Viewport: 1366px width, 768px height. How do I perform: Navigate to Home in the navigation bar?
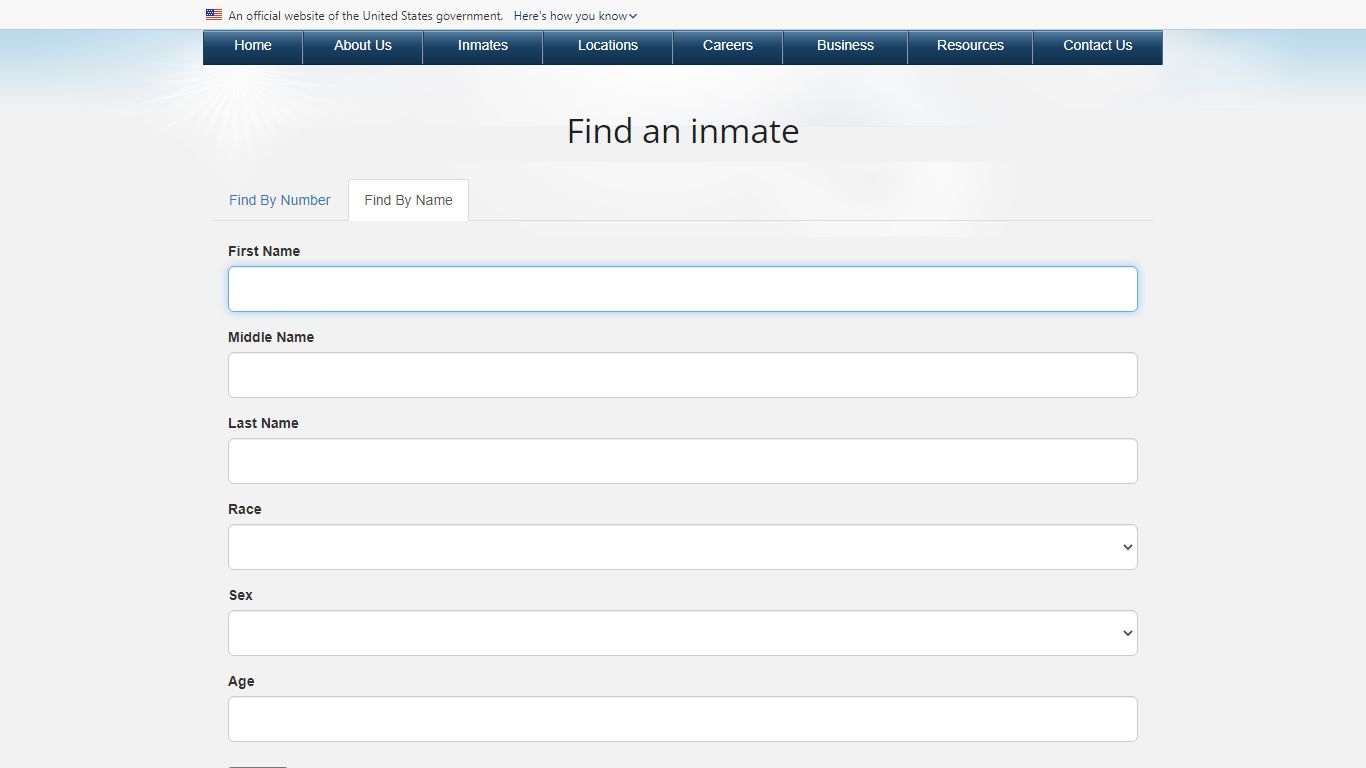tap(252, 46)
